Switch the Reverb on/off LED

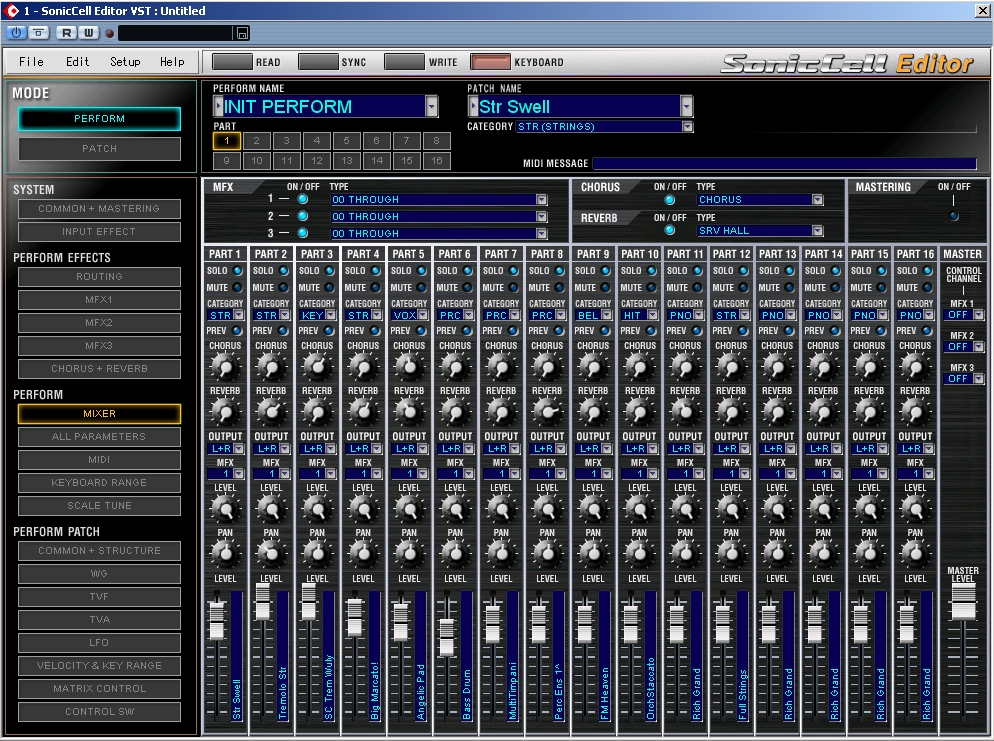pos(669,230)
